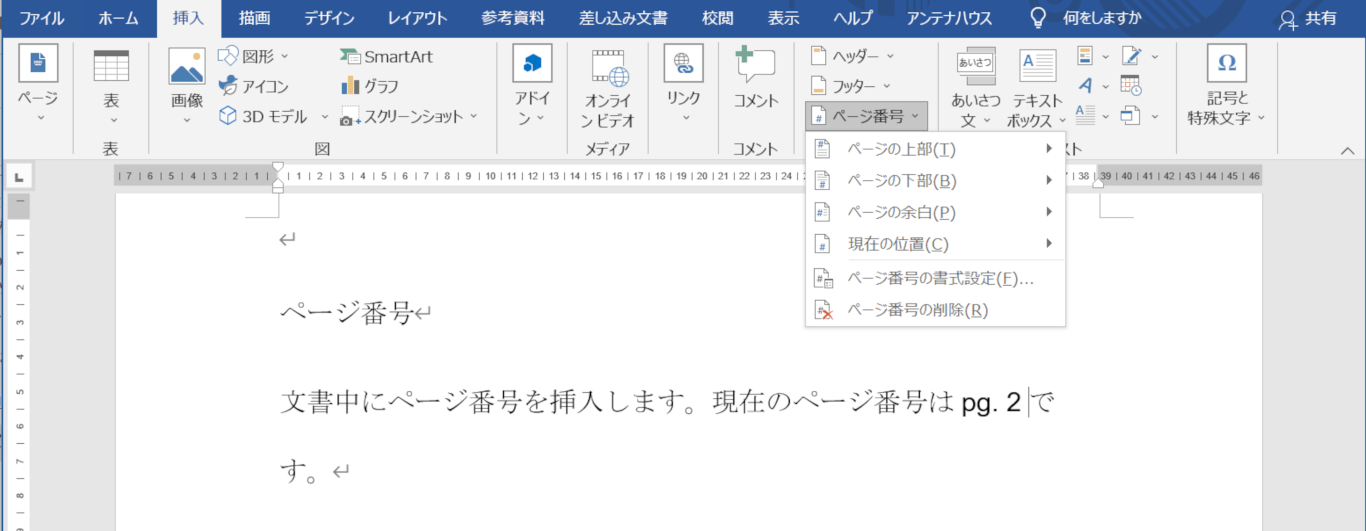Viewport: 1366px width, 531px height.
Task: Insert date and time via calendar icon
Action: (x=1130, y=86)
